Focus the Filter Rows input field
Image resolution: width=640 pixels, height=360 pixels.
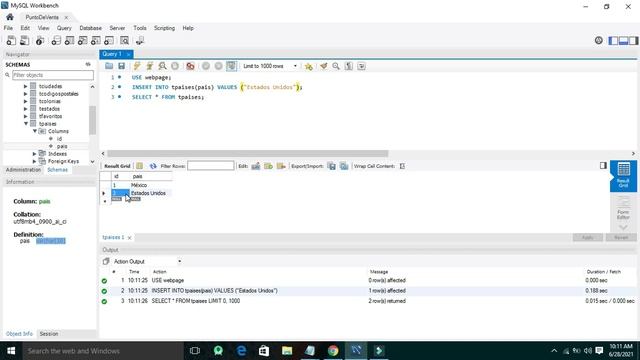pyautogui.click(x=211, y=166)
